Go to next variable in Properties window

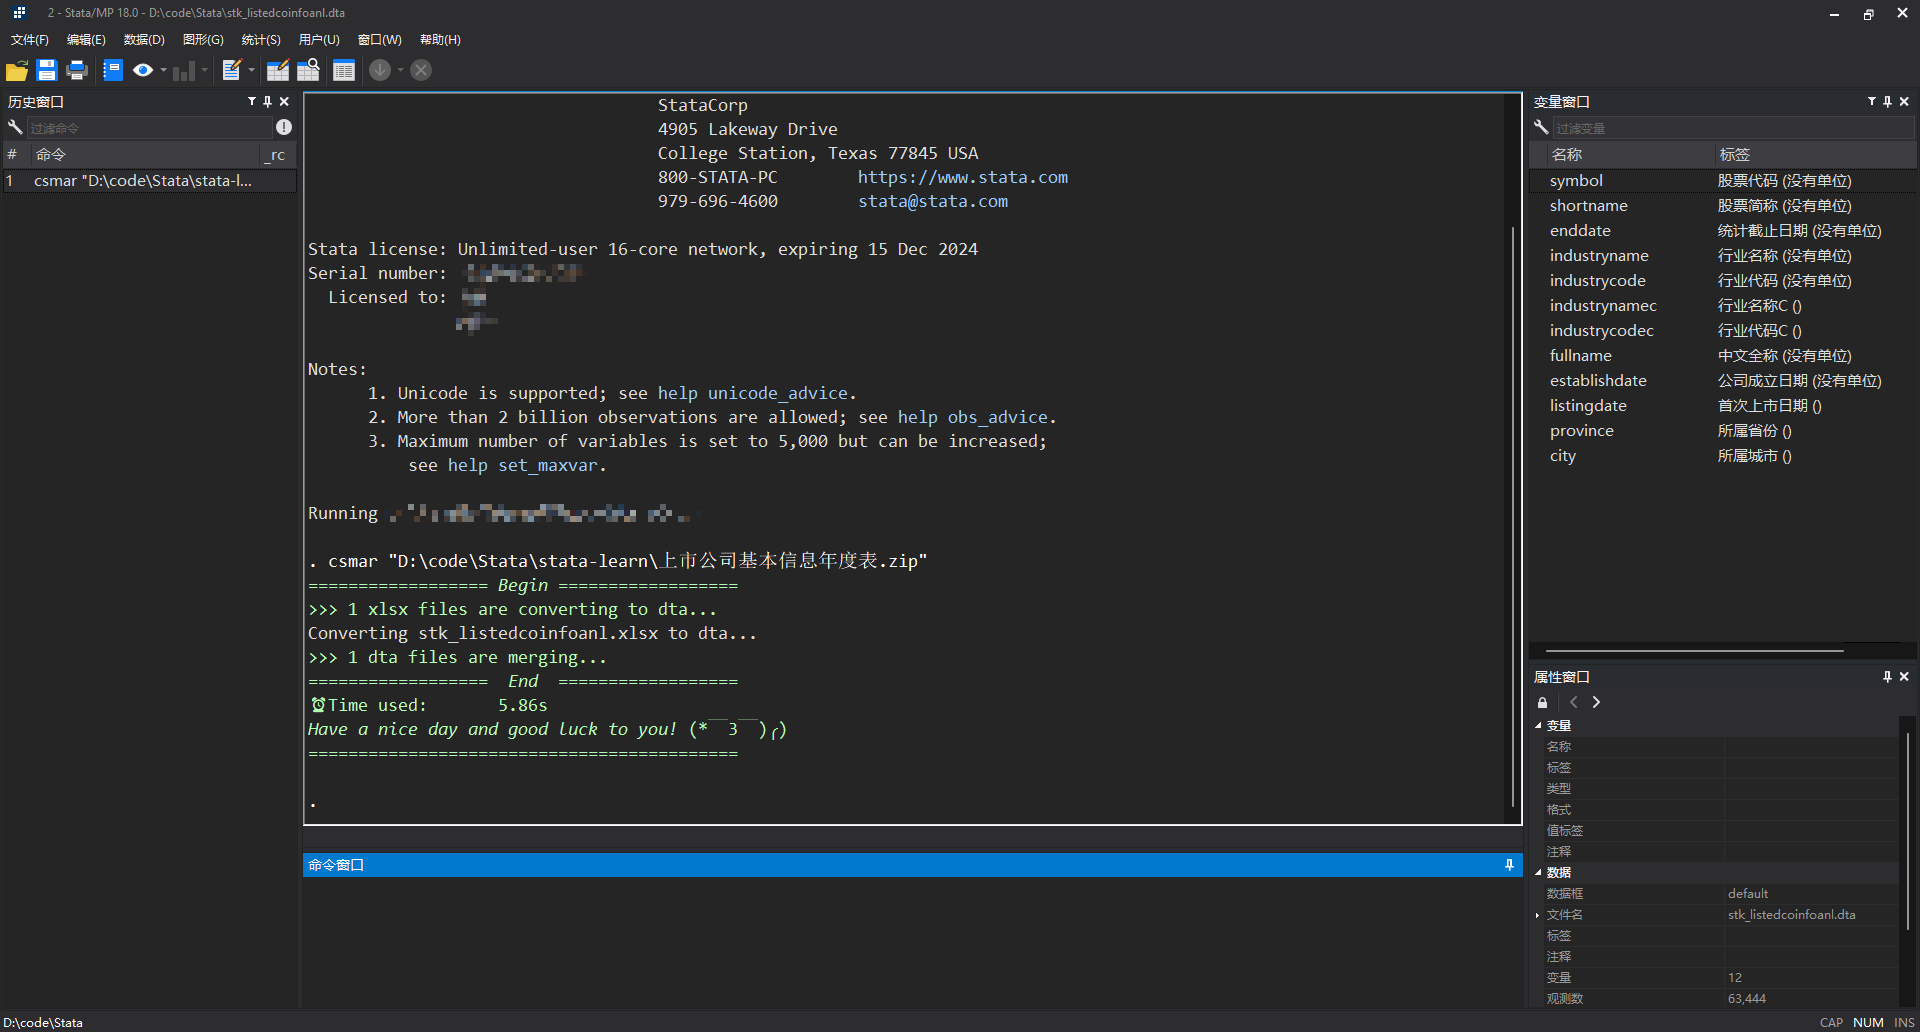click(1596, 702)
